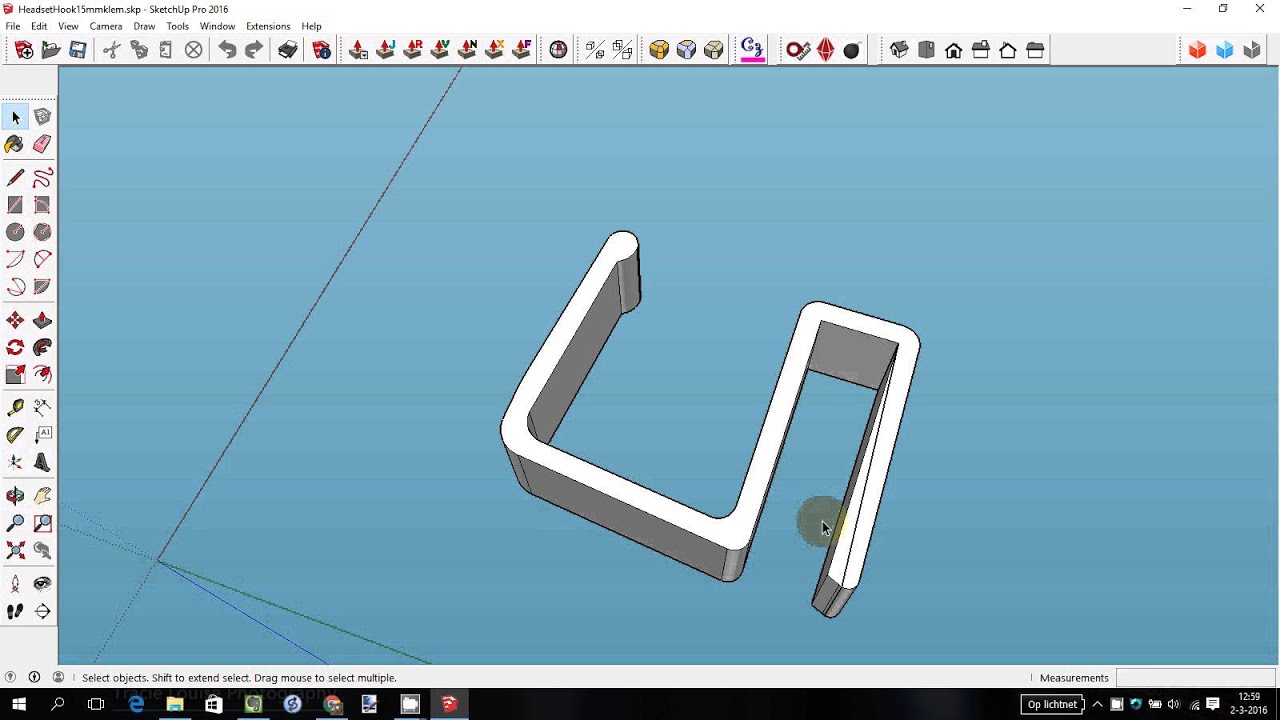Choose the Line pencil tool
This screenshot has height=720, width=1280.
15,178
